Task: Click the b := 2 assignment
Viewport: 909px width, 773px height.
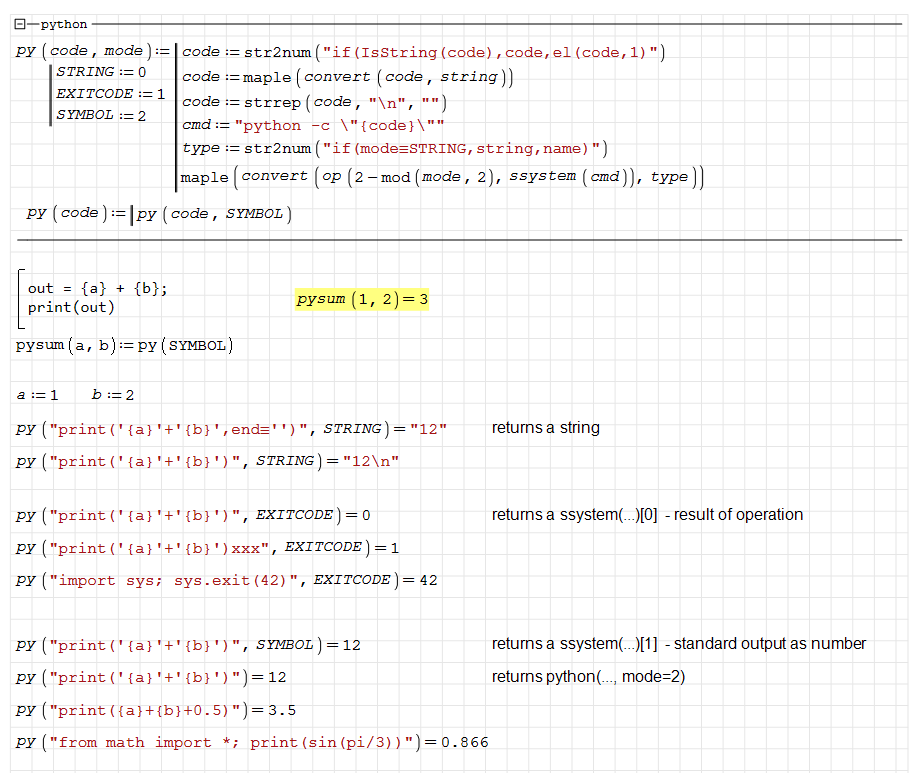Action: point(113,395)
